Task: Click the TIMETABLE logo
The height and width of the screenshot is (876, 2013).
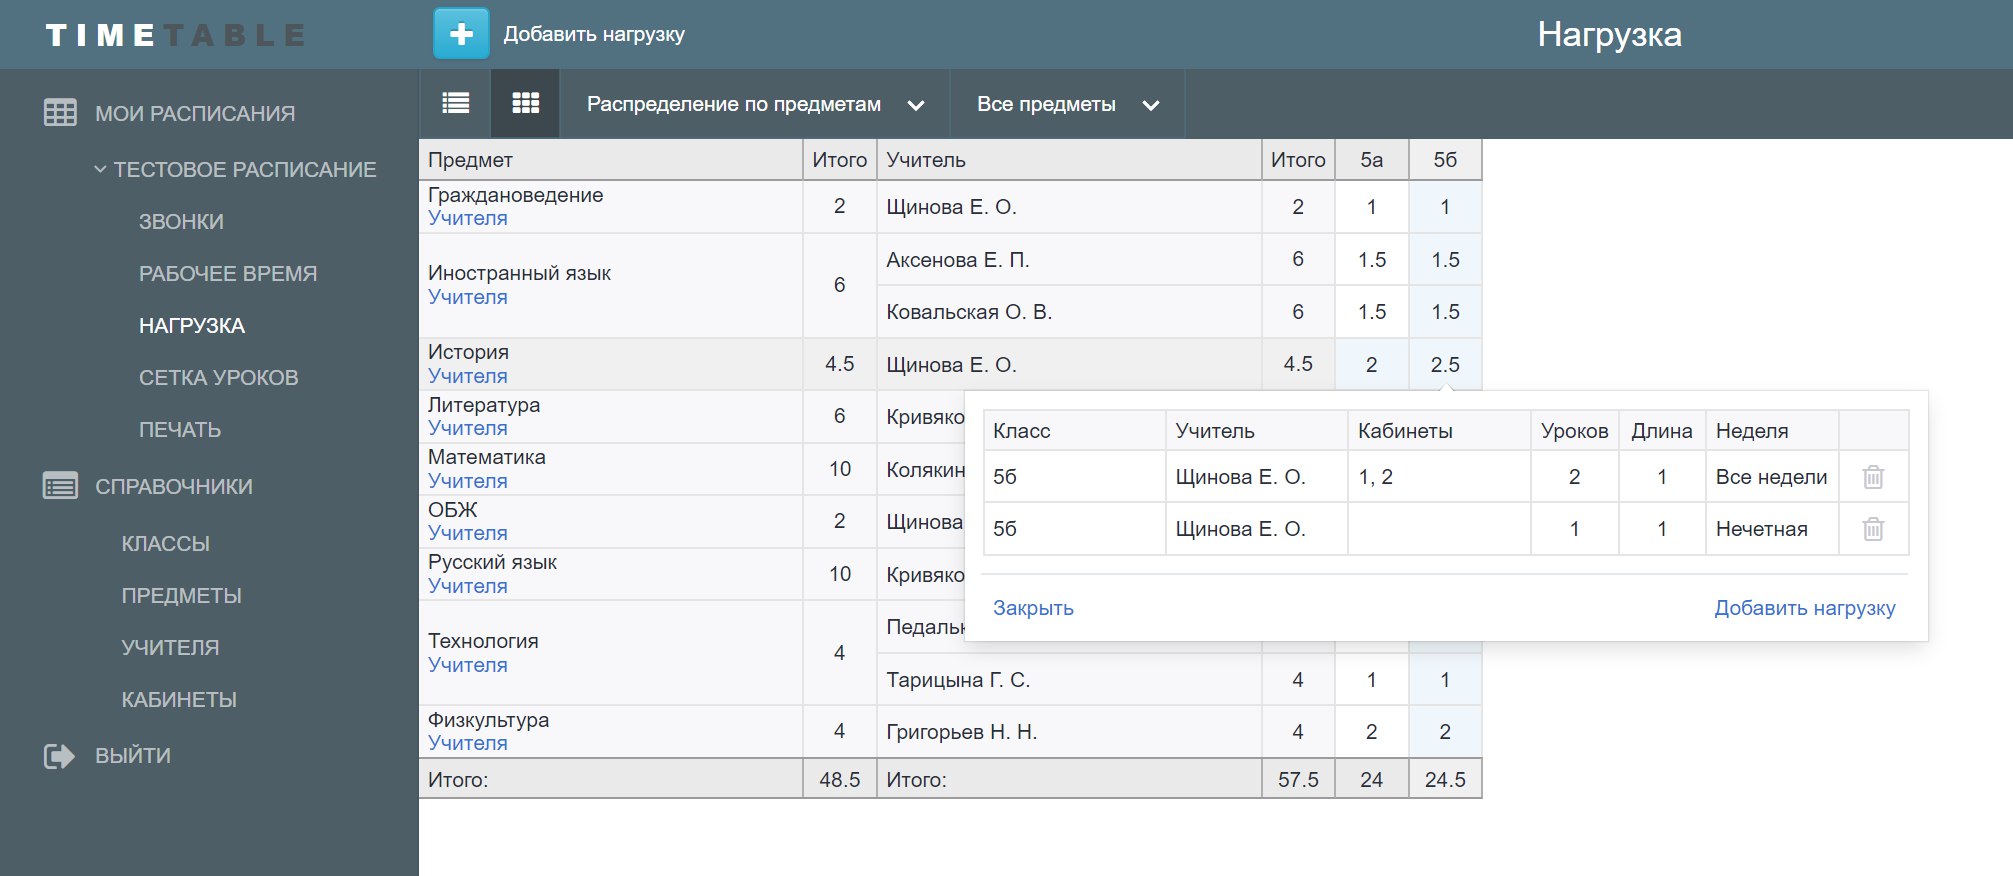Action: 175,36
